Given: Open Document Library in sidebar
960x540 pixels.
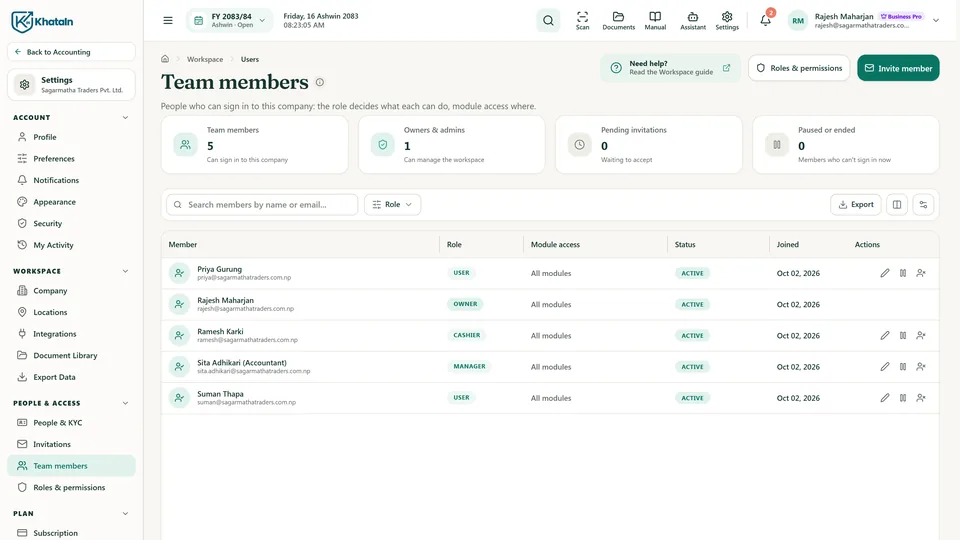Looking at the screenshot, I should (x=71, y=355).
